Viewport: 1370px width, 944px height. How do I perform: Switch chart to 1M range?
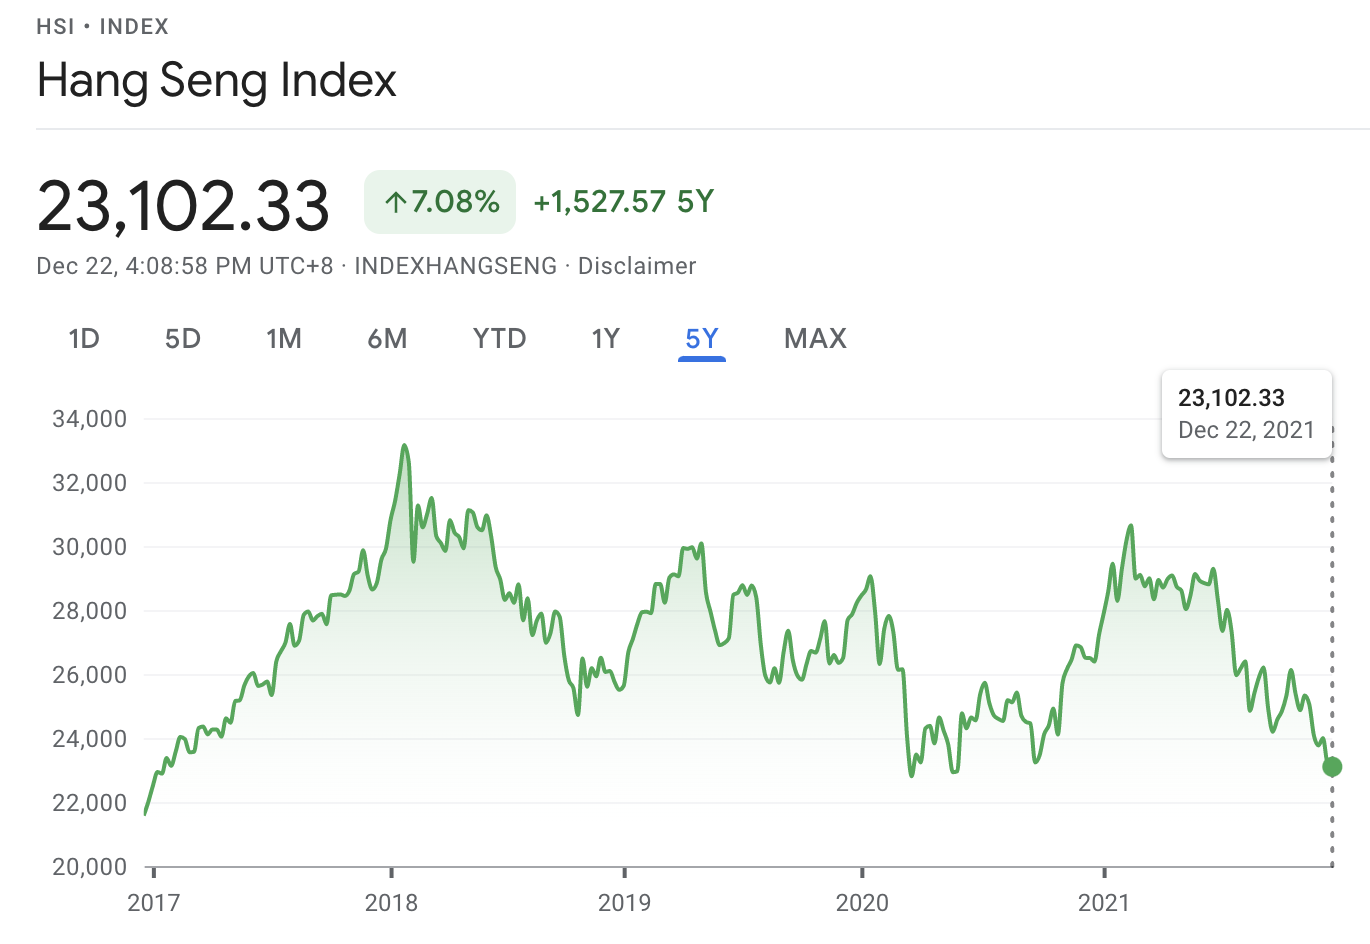point(284,339)
